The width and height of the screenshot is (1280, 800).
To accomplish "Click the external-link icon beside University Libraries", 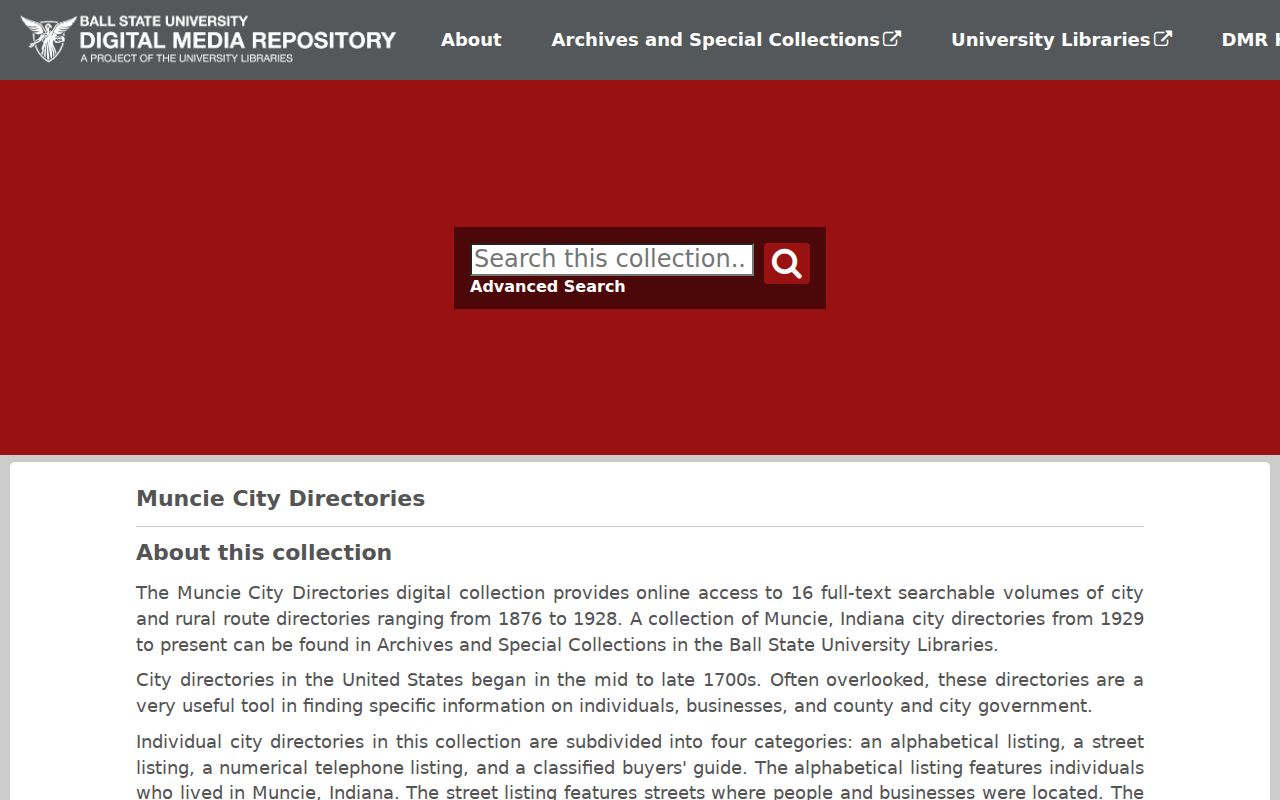I will pos(1163,39).
